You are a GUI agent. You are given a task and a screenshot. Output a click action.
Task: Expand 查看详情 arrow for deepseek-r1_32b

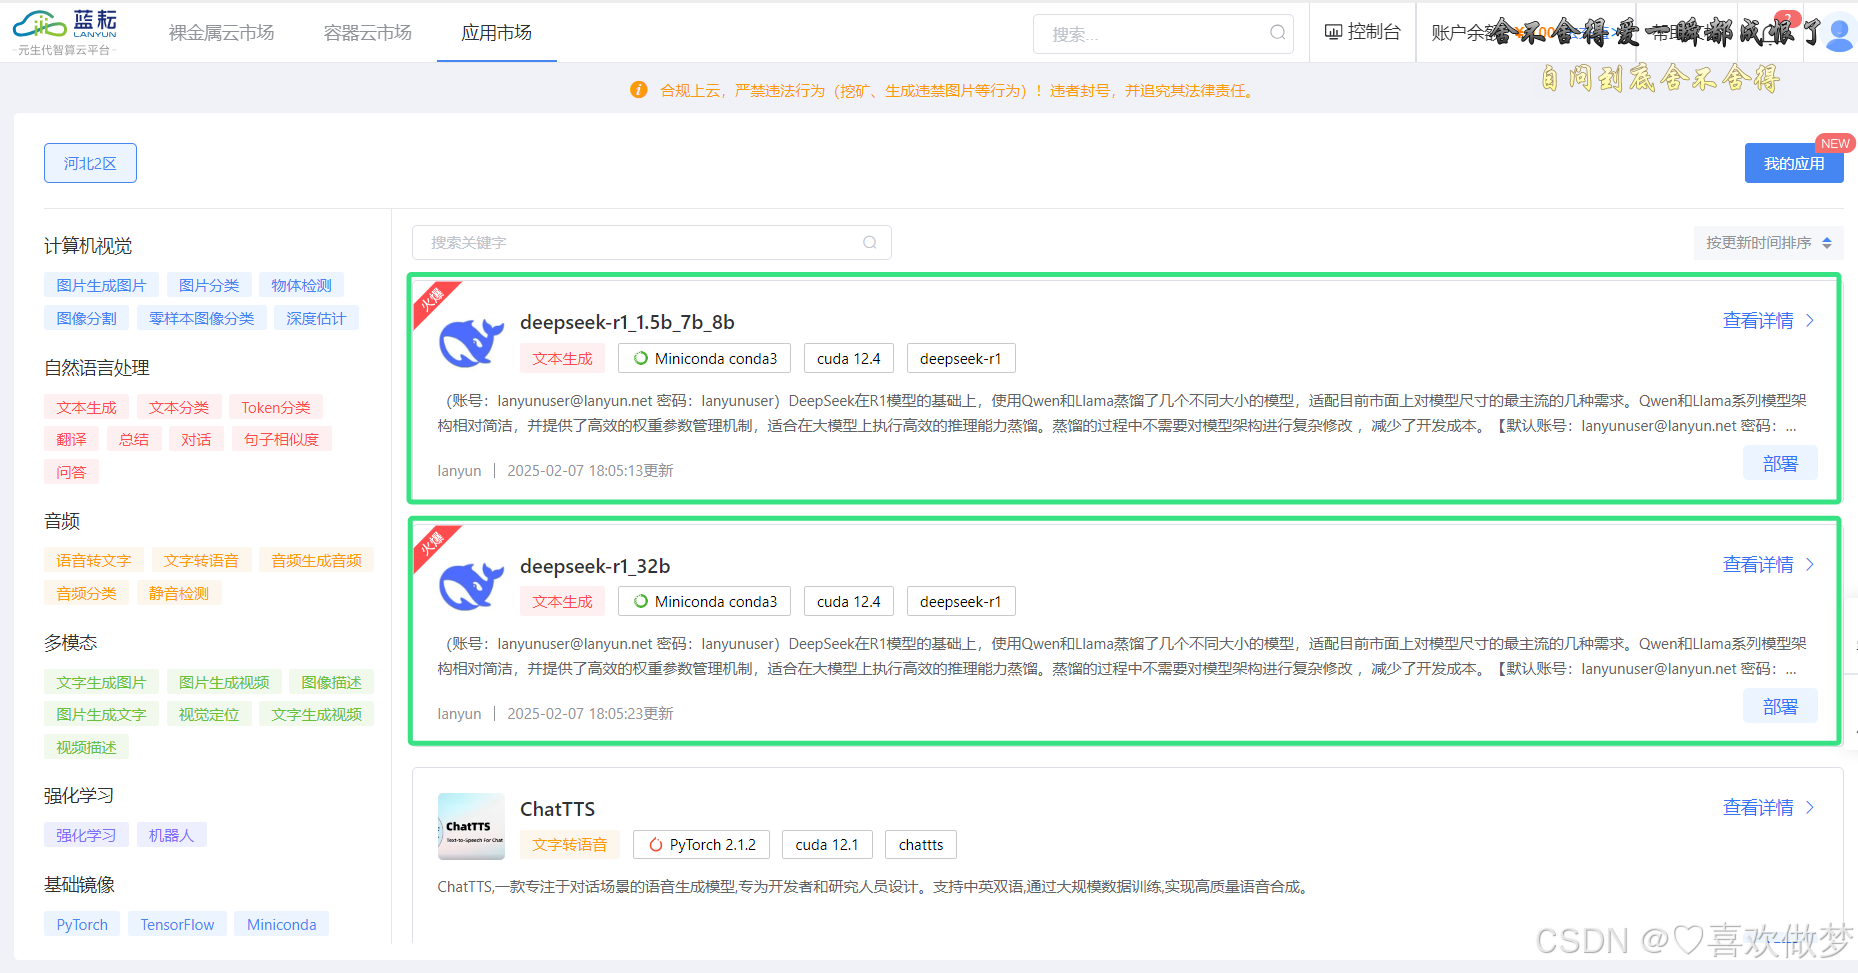point(1809,565)
